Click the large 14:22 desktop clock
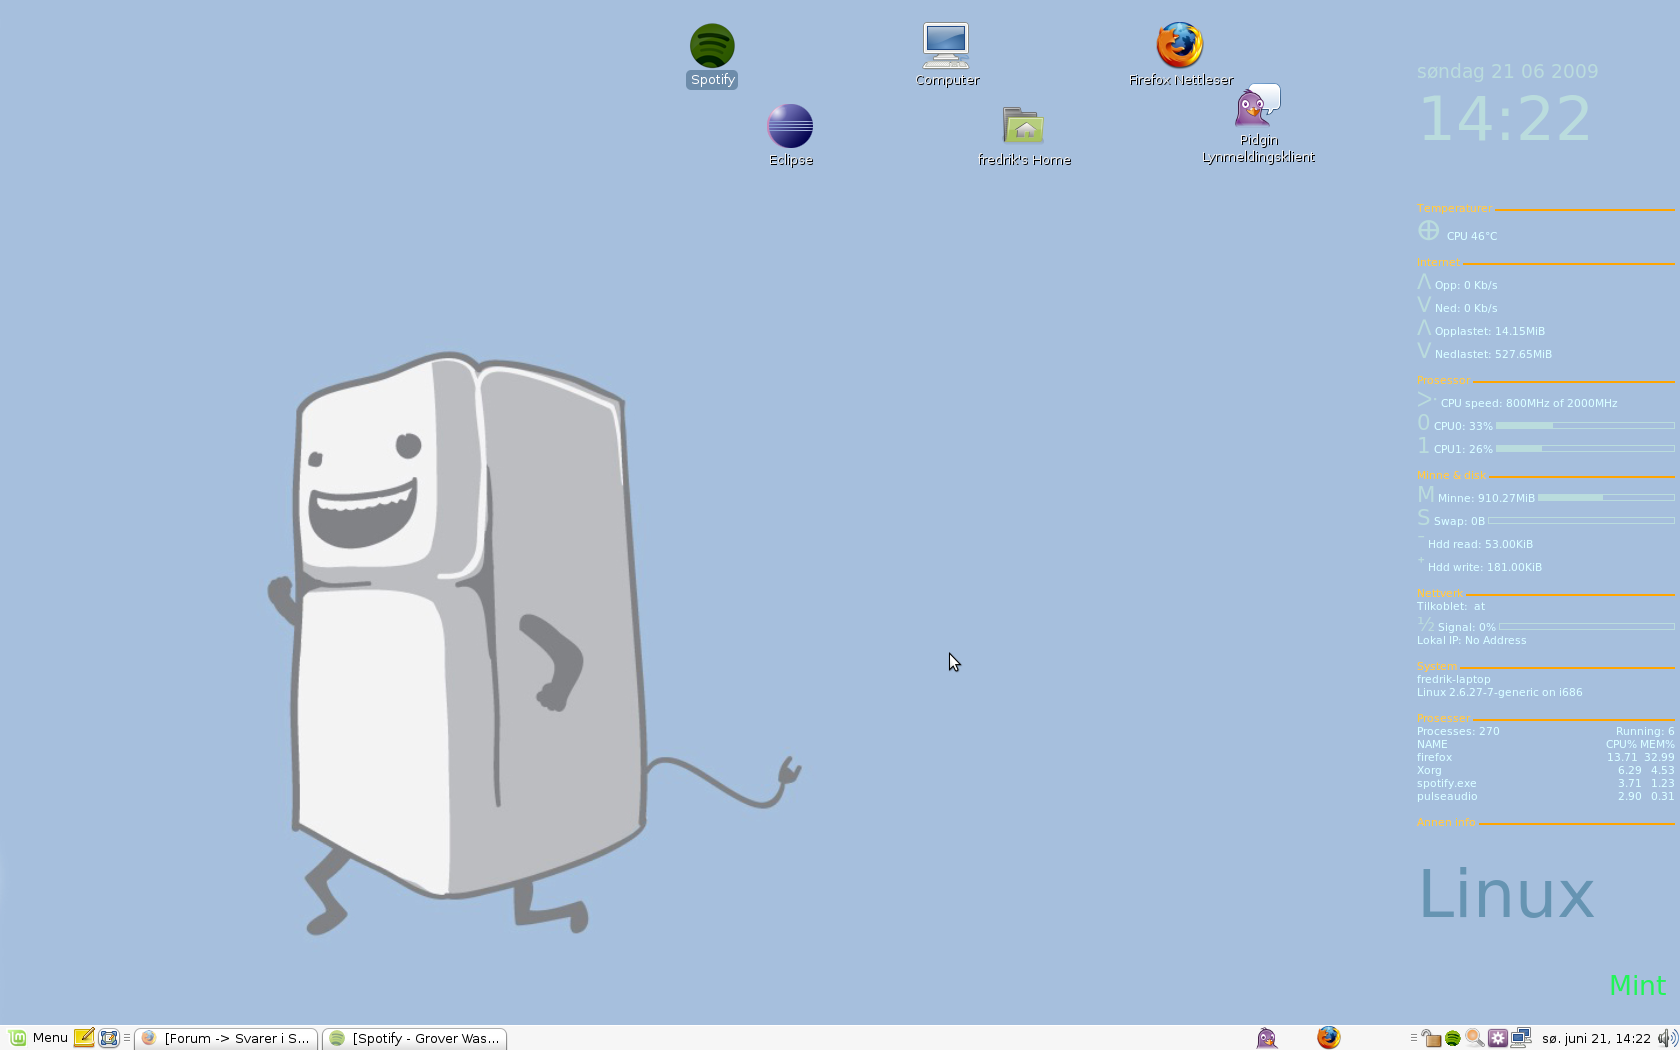Viewport: 1680px width, 1050px height. pos(1505,119)
